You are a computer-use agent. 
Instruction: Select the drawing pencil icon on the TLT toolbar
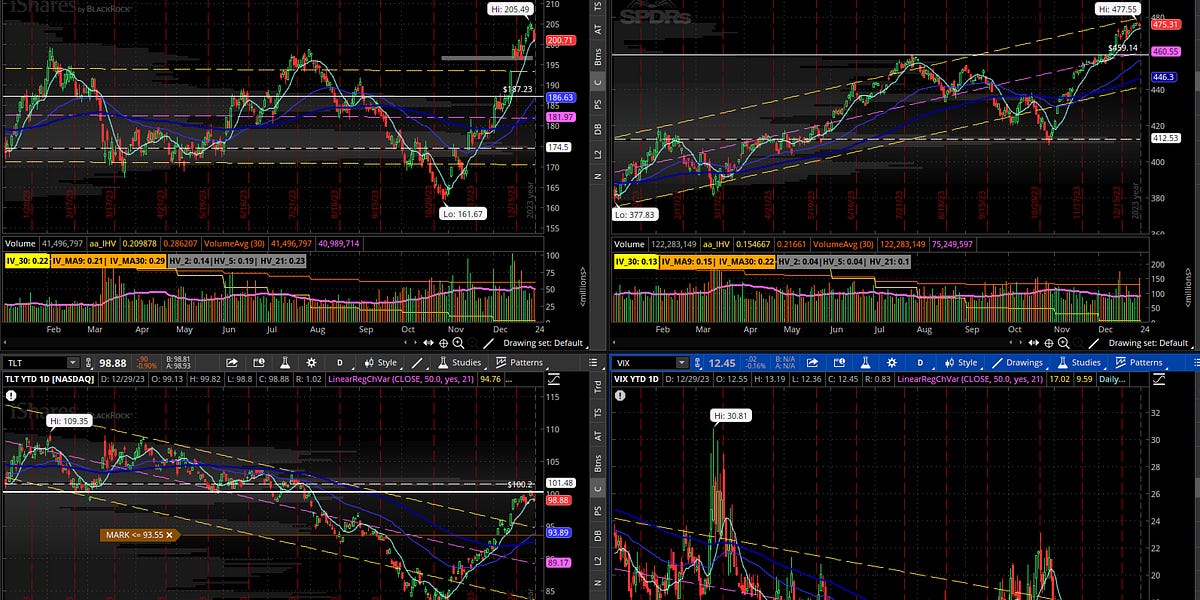coord(415,362)
